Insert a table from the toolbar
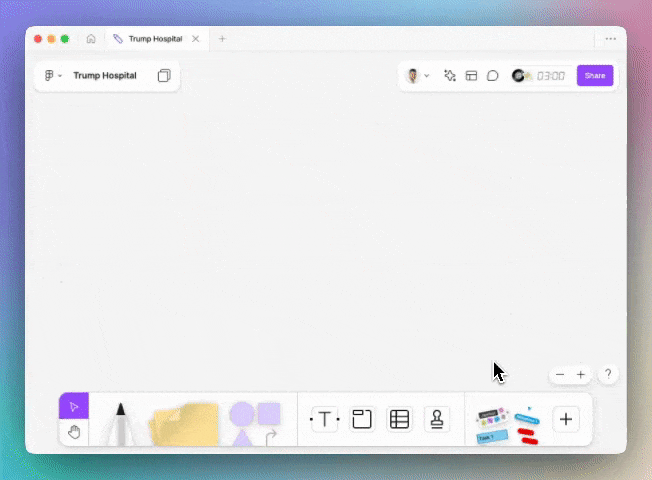The height and width of the screenshot is (480, 652). pos(399,419)
